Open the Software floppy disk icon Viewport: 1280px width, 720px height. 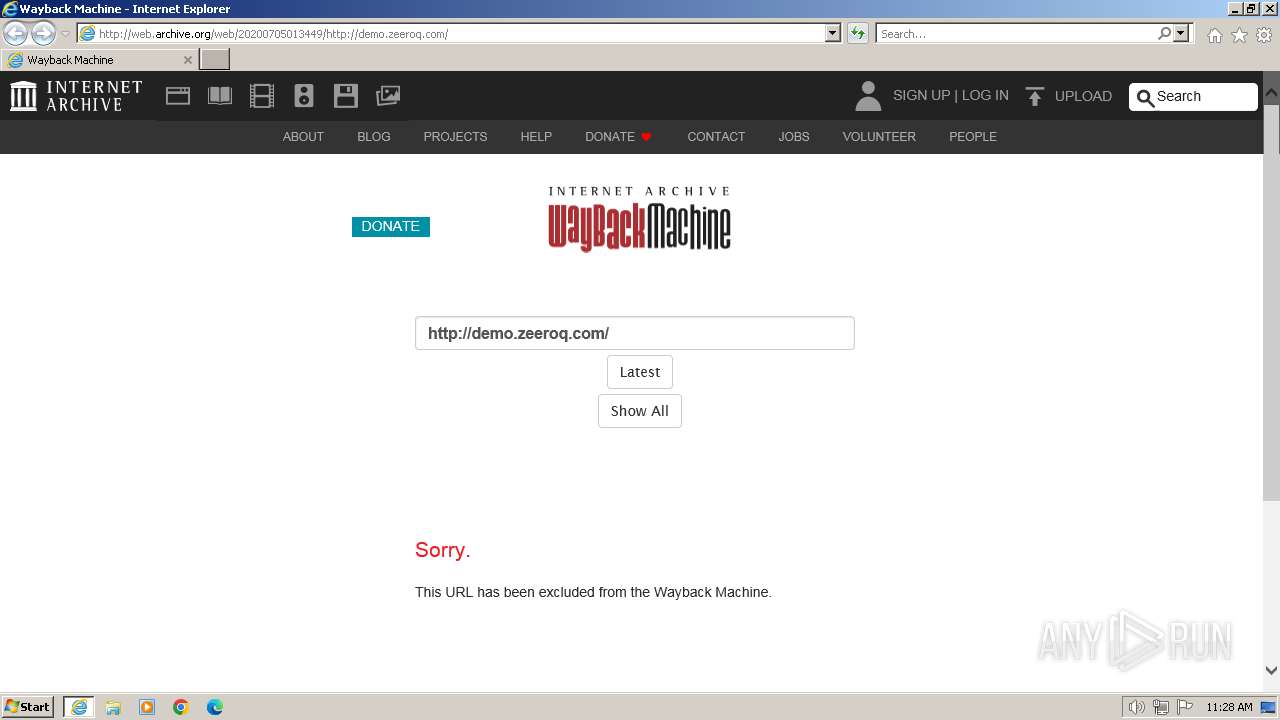tap(346, 96)
